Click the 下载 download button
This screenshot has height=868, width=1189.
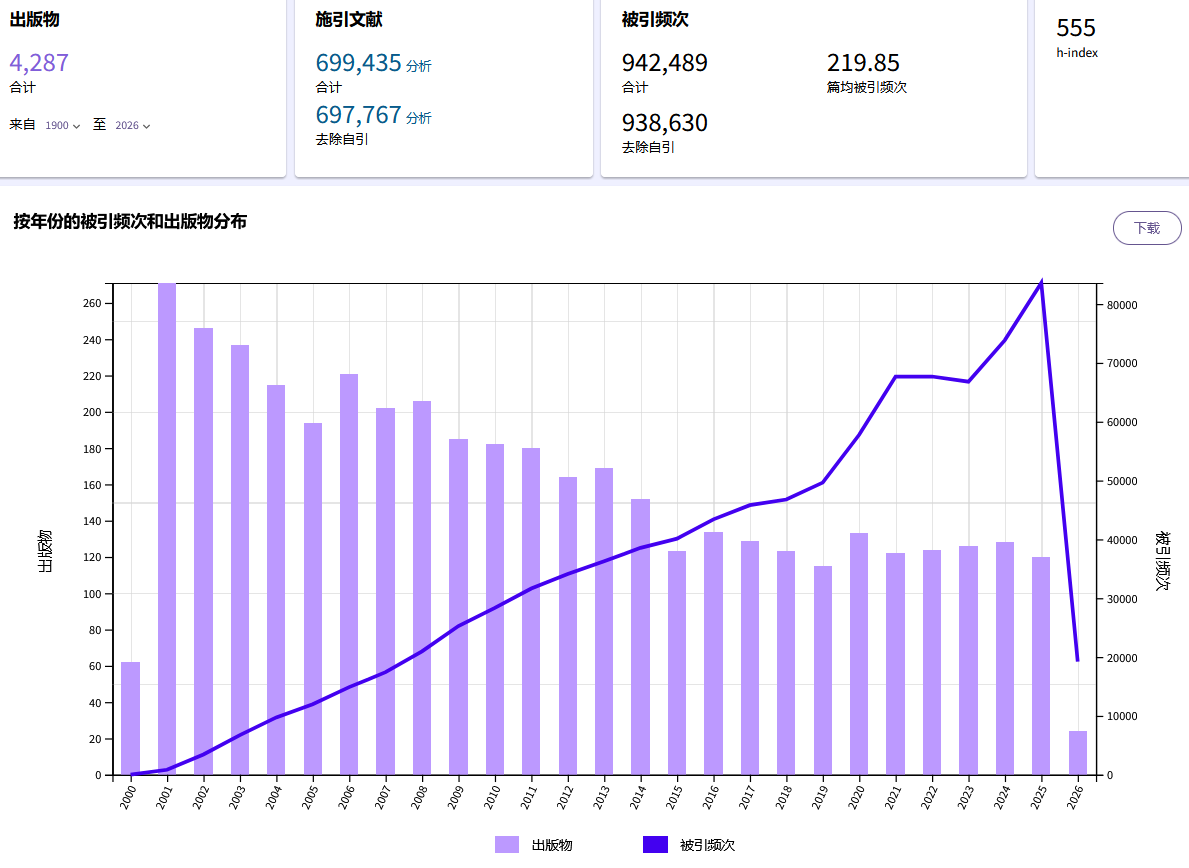[x=1146, y=228]
